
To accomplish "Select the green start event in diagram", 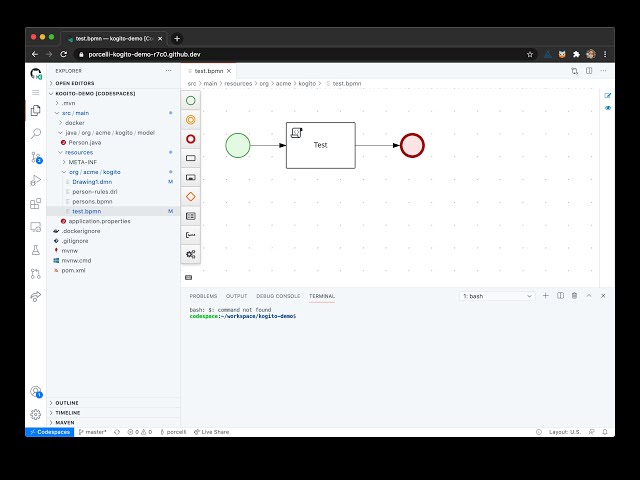I will tap(238, 145).
